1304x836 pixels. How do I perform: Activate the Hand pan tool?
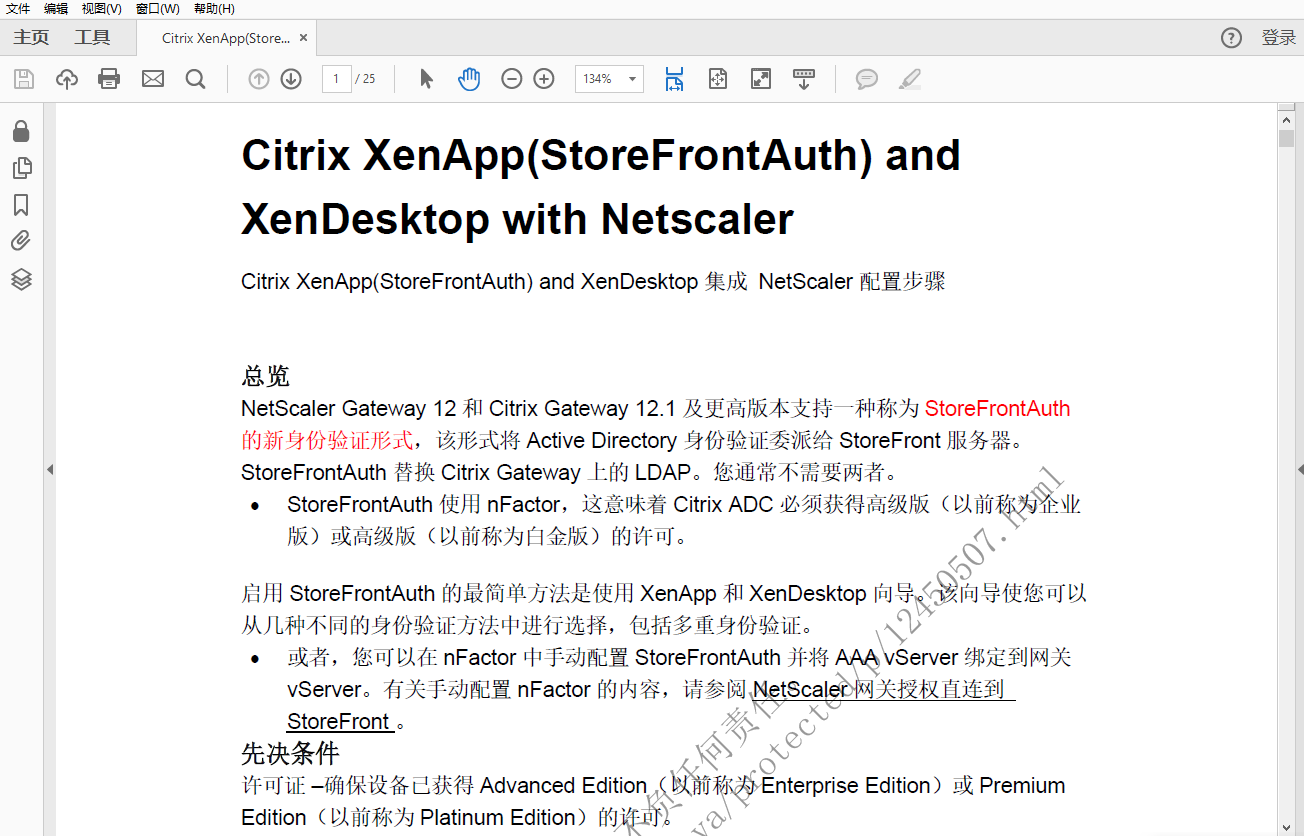469,79
